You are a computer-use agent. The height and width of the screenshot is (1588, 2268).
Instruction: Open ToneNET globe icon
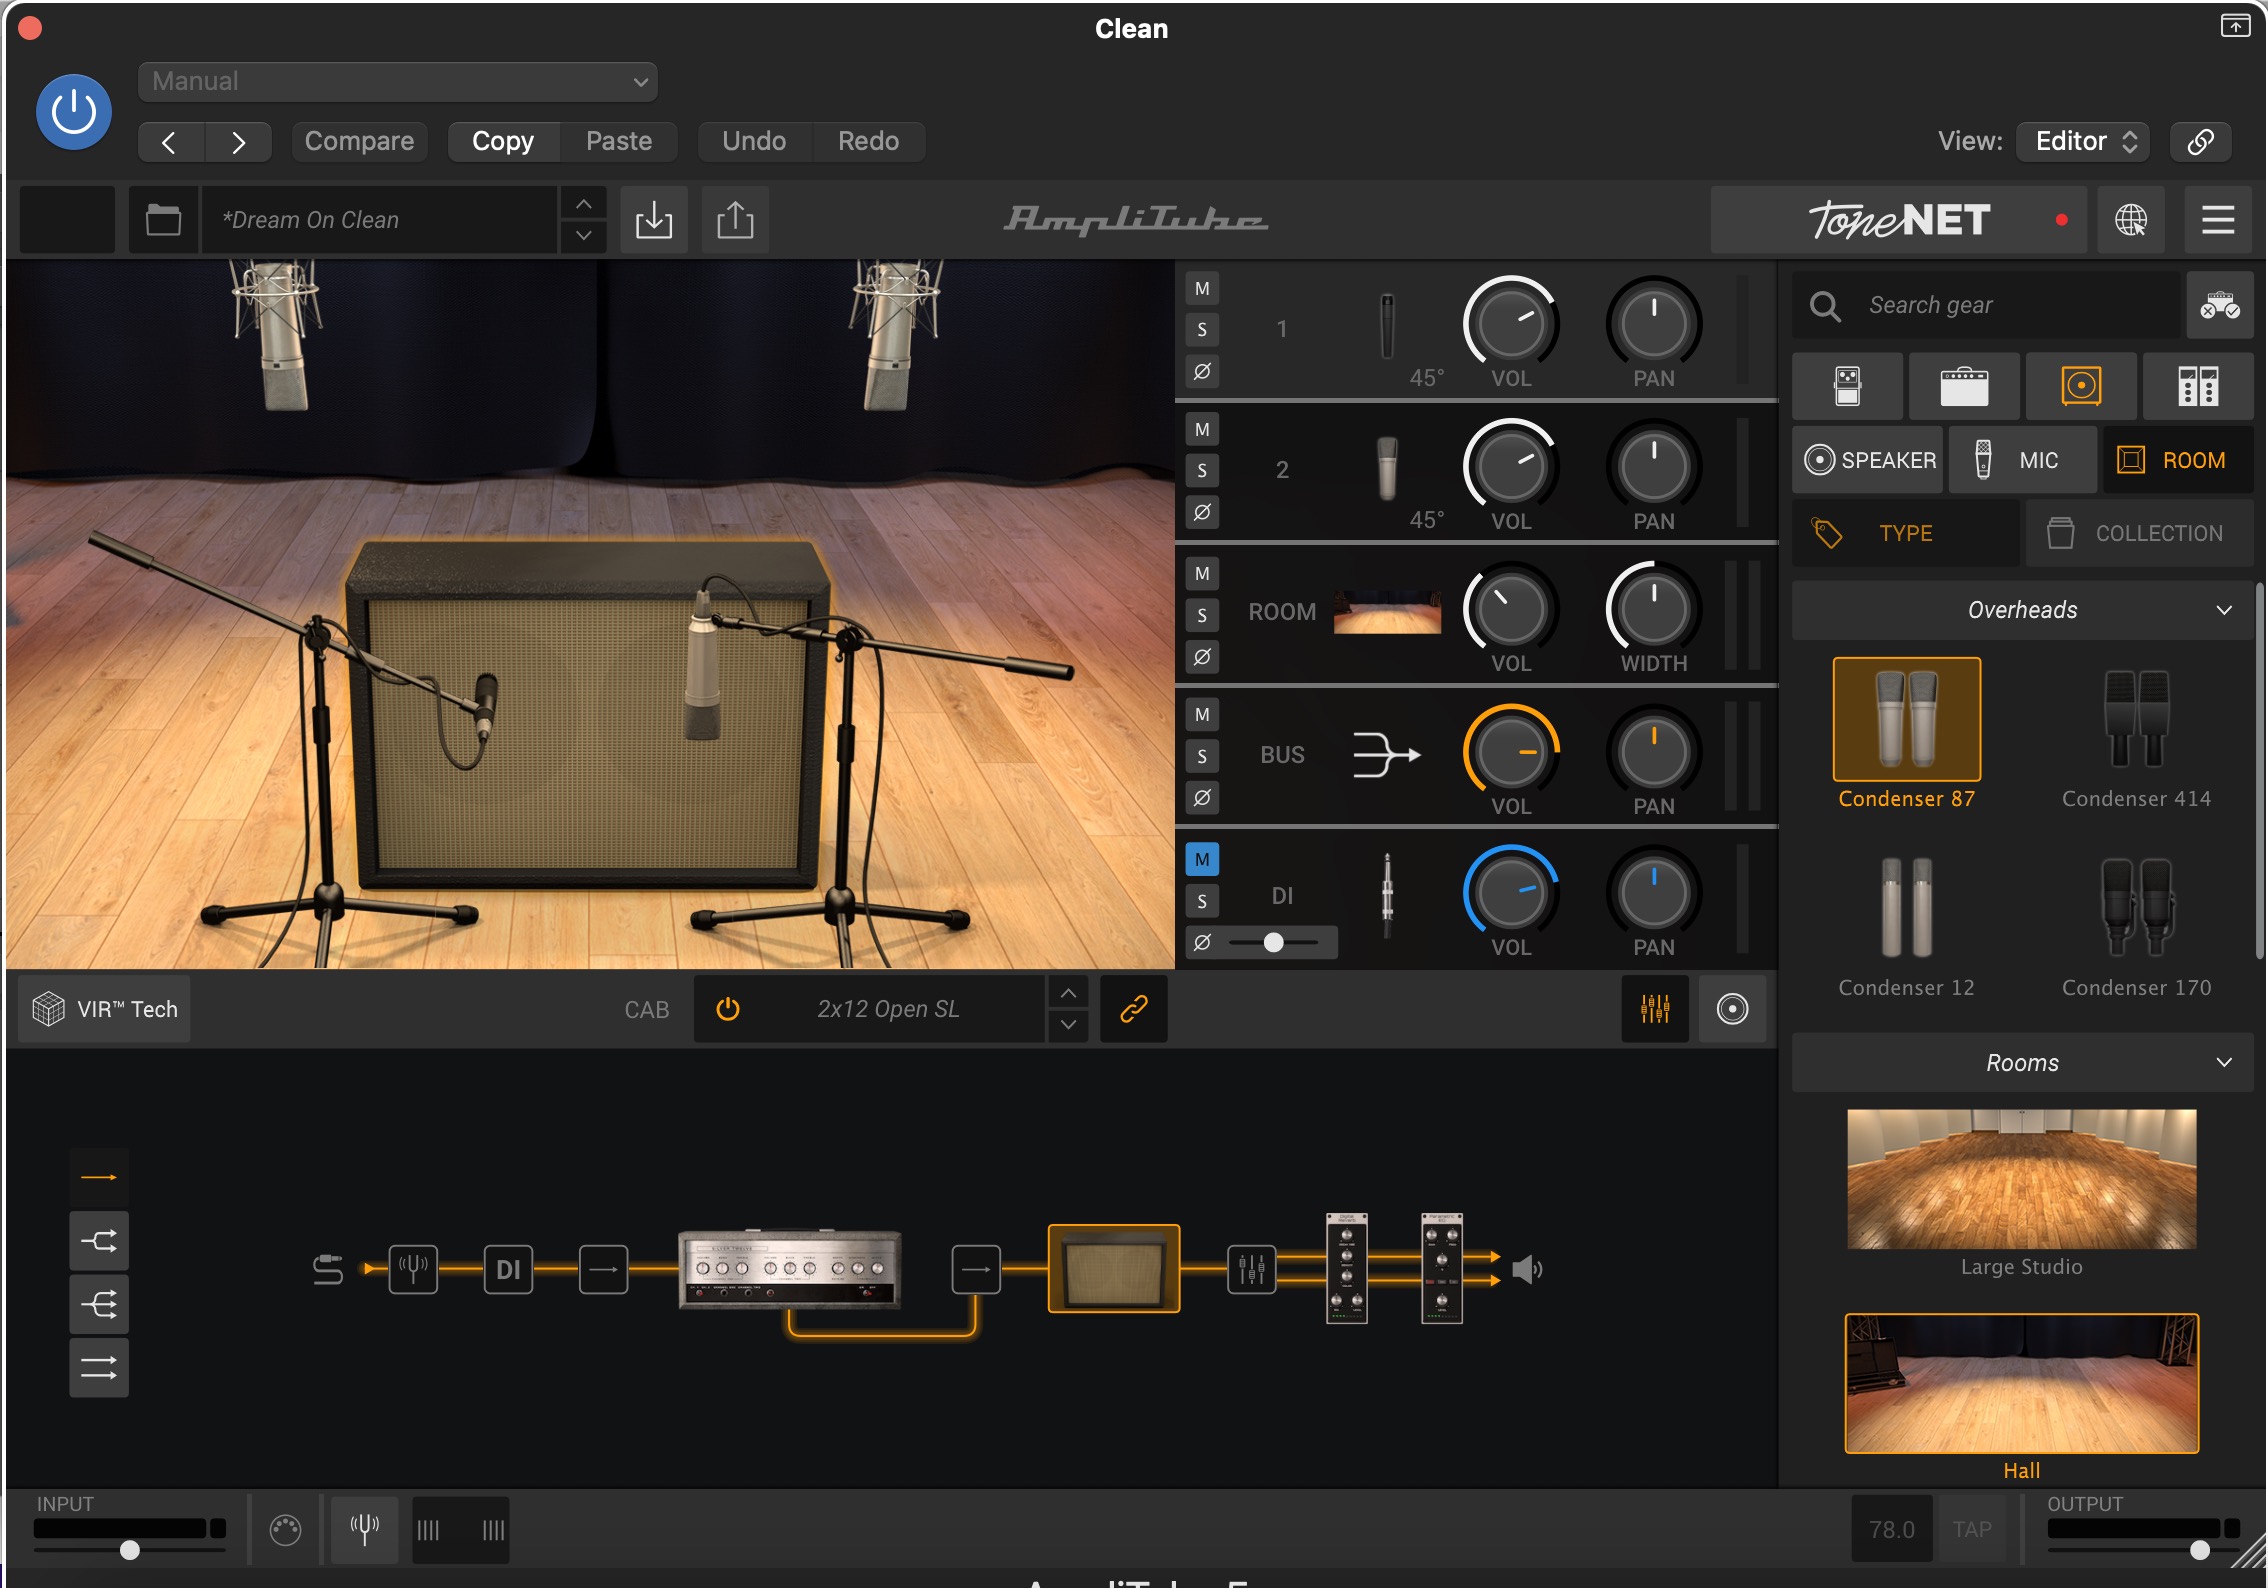click(2130, 219)
